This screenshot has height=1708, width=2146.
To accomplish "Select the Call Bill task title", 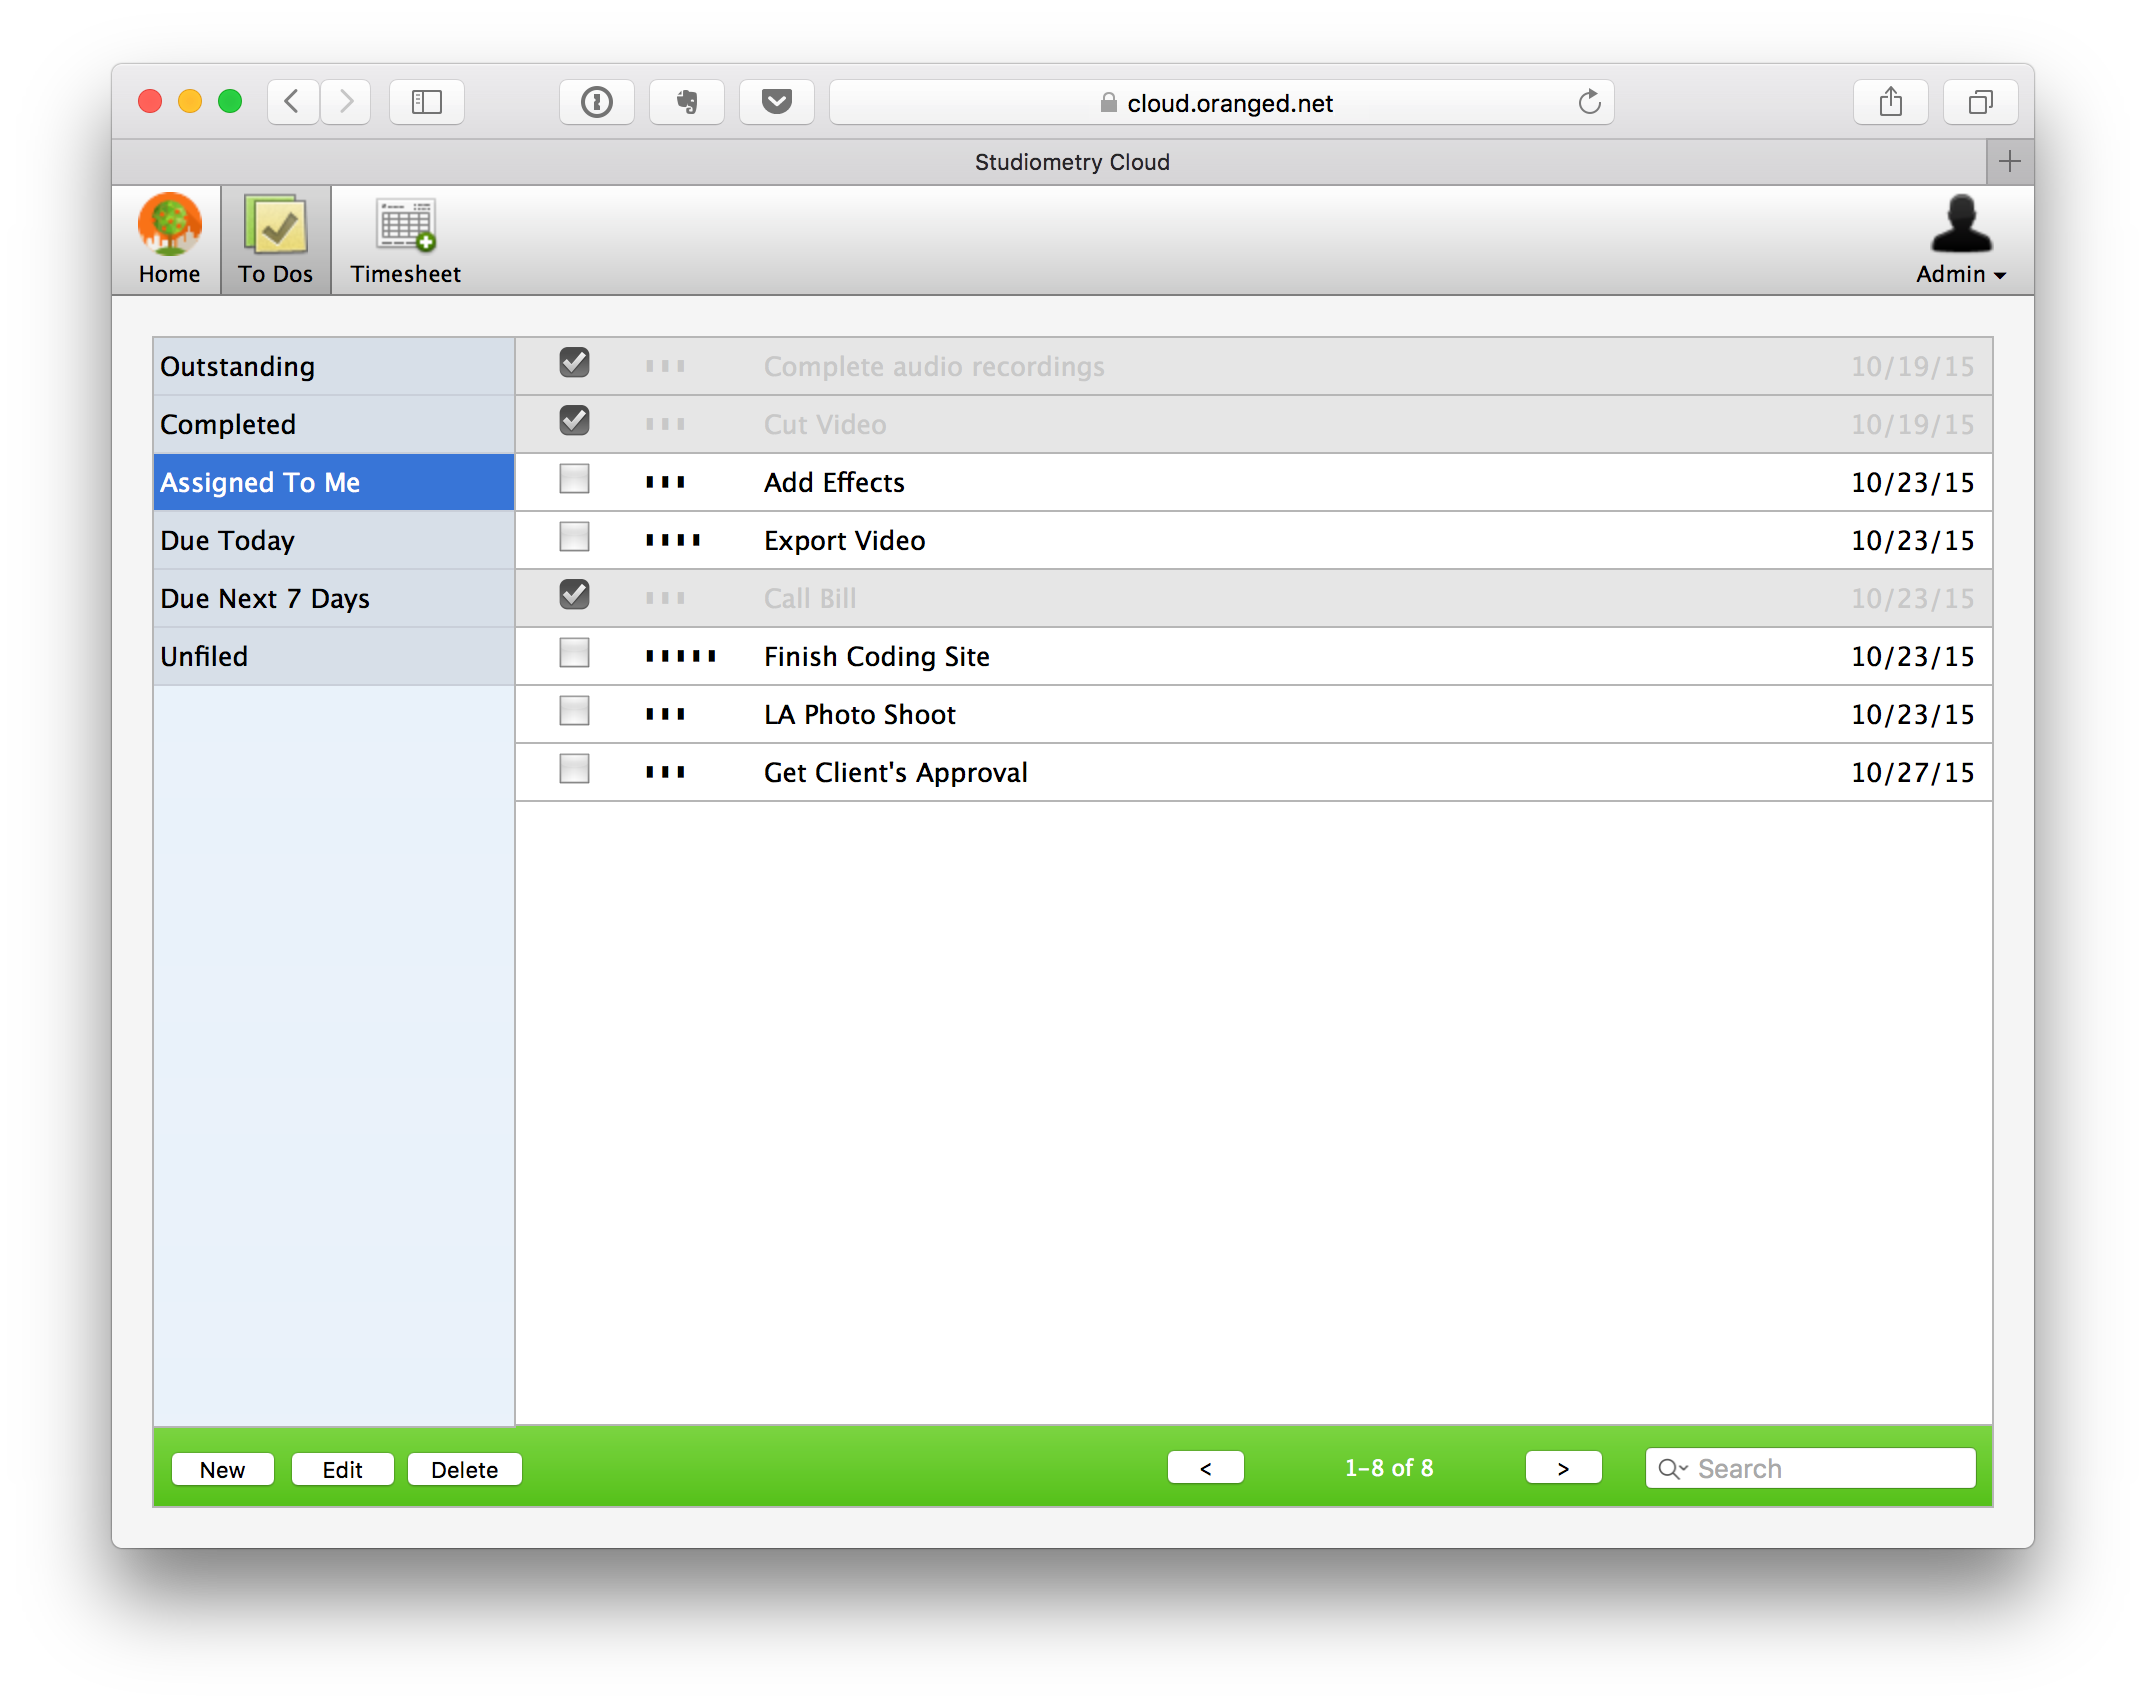I will [810, 599].
